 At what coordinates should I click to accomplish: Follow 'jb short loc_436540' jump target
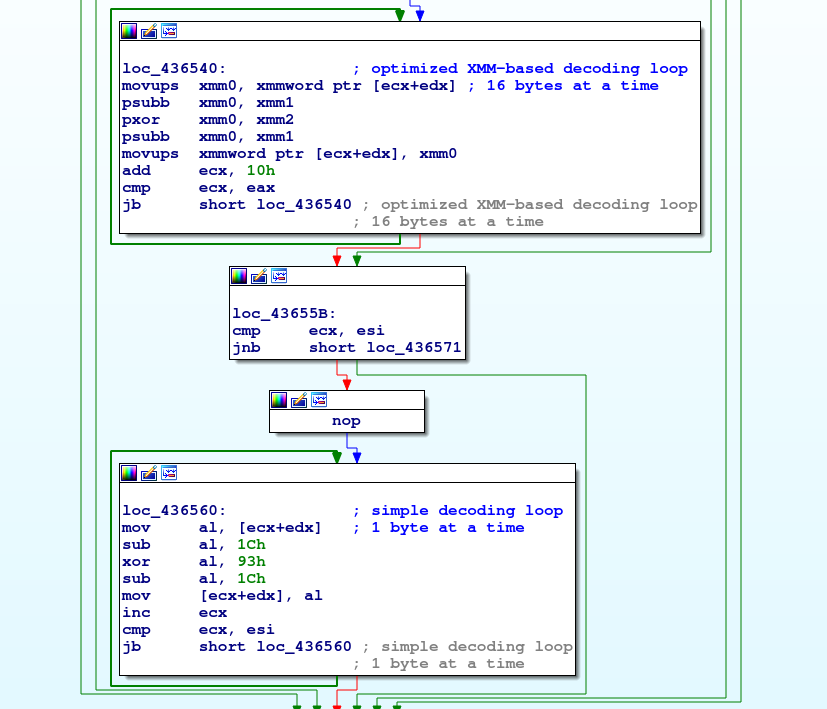(304, 205)
